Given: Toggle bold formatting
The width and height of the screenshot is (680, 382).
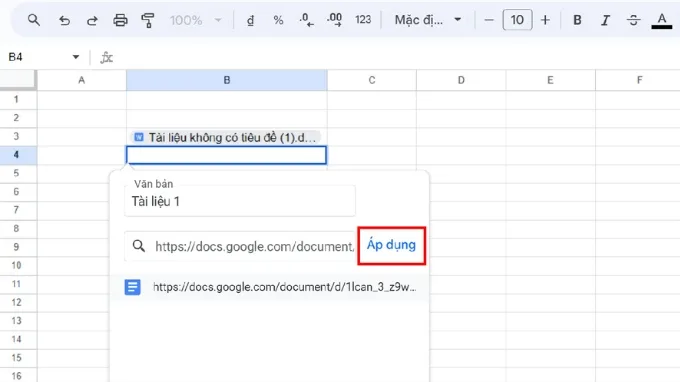Looking at the screenshot, I should tap(577, 20).
